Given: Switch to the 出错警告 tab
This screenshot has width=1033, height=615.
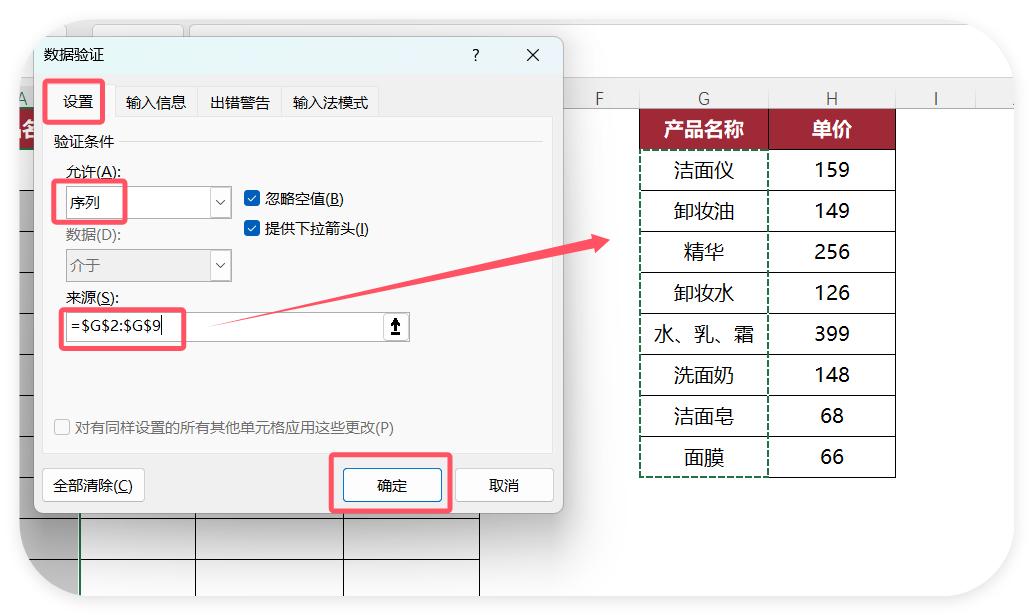Looking at the screenshot, I should pyautogui.click(x=240, y=103).
